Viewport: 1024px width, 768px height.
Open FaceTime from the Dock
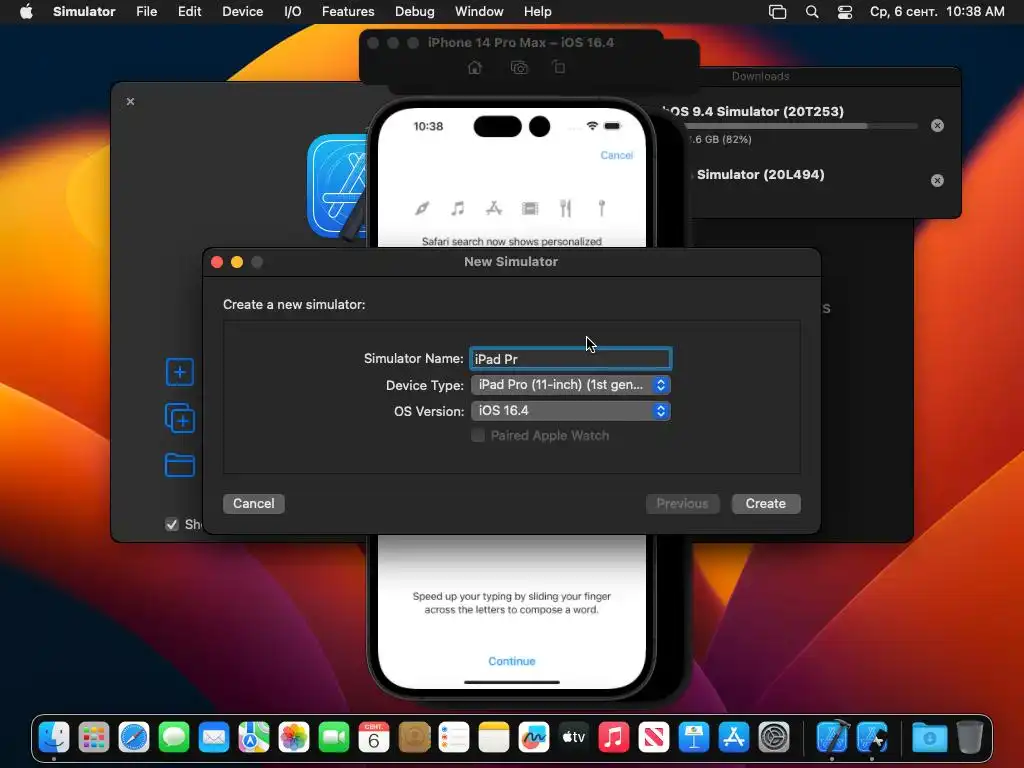pyautogui.click(x=334, y=738)
